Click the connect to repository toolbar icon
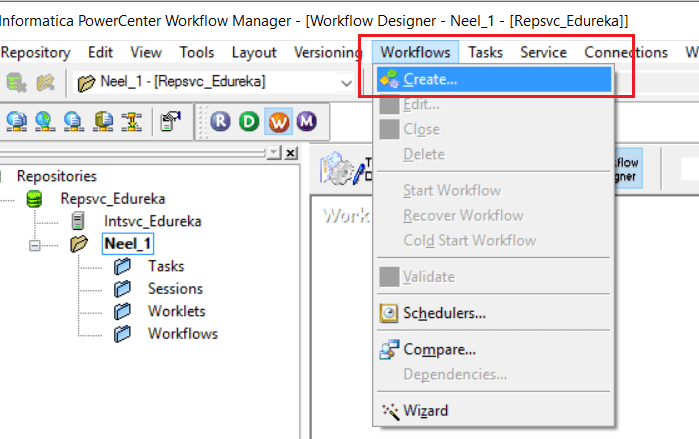 click(x=16, y=82)
